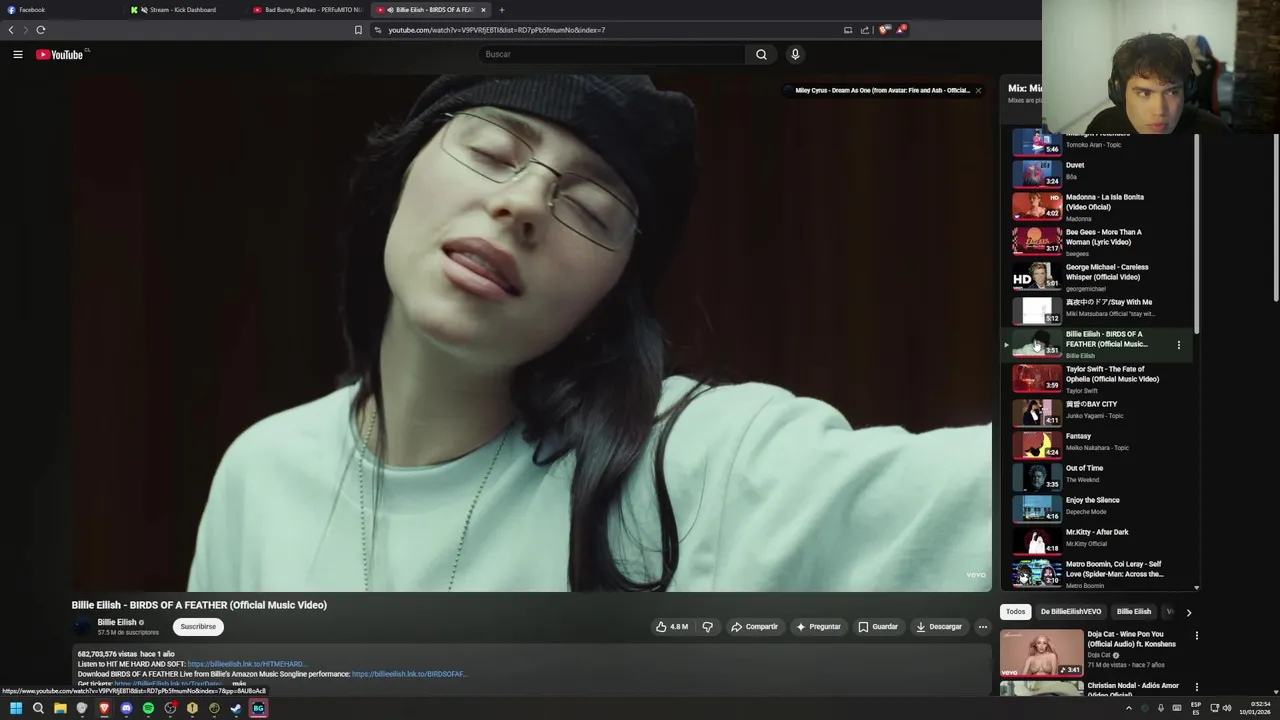Dislike the video with thumbs down
Image resolution: width=1280 pixels, height=720 pixels.
coord(707,627)
